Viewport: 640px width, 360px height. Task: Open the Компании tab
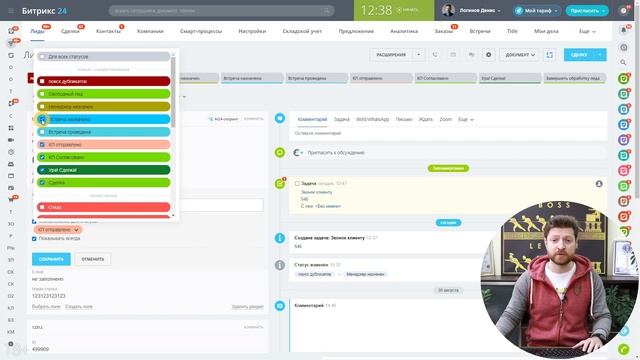pyautogui.click(x=150, y=31)
